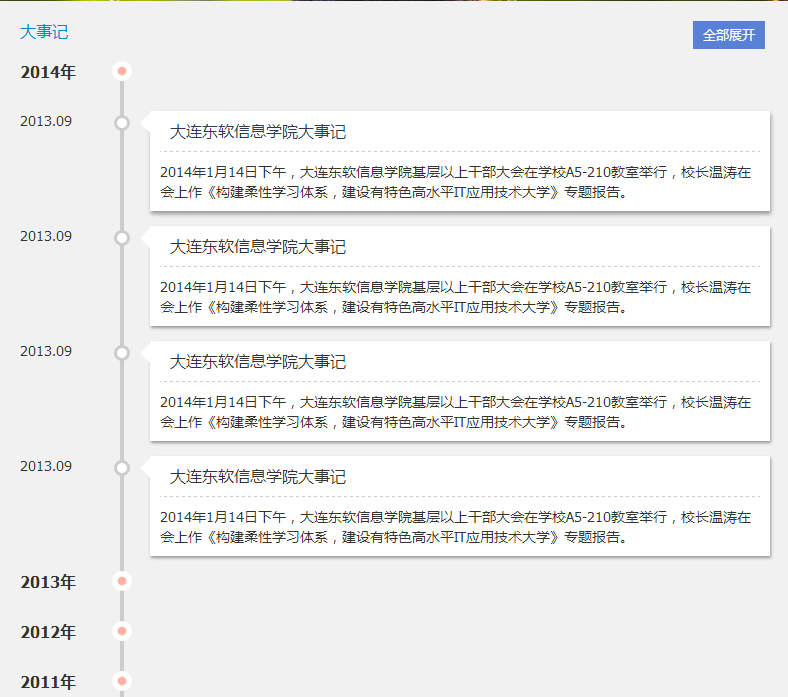
Task: Click the pink dot beside 2011年
Action: (122, 681)
